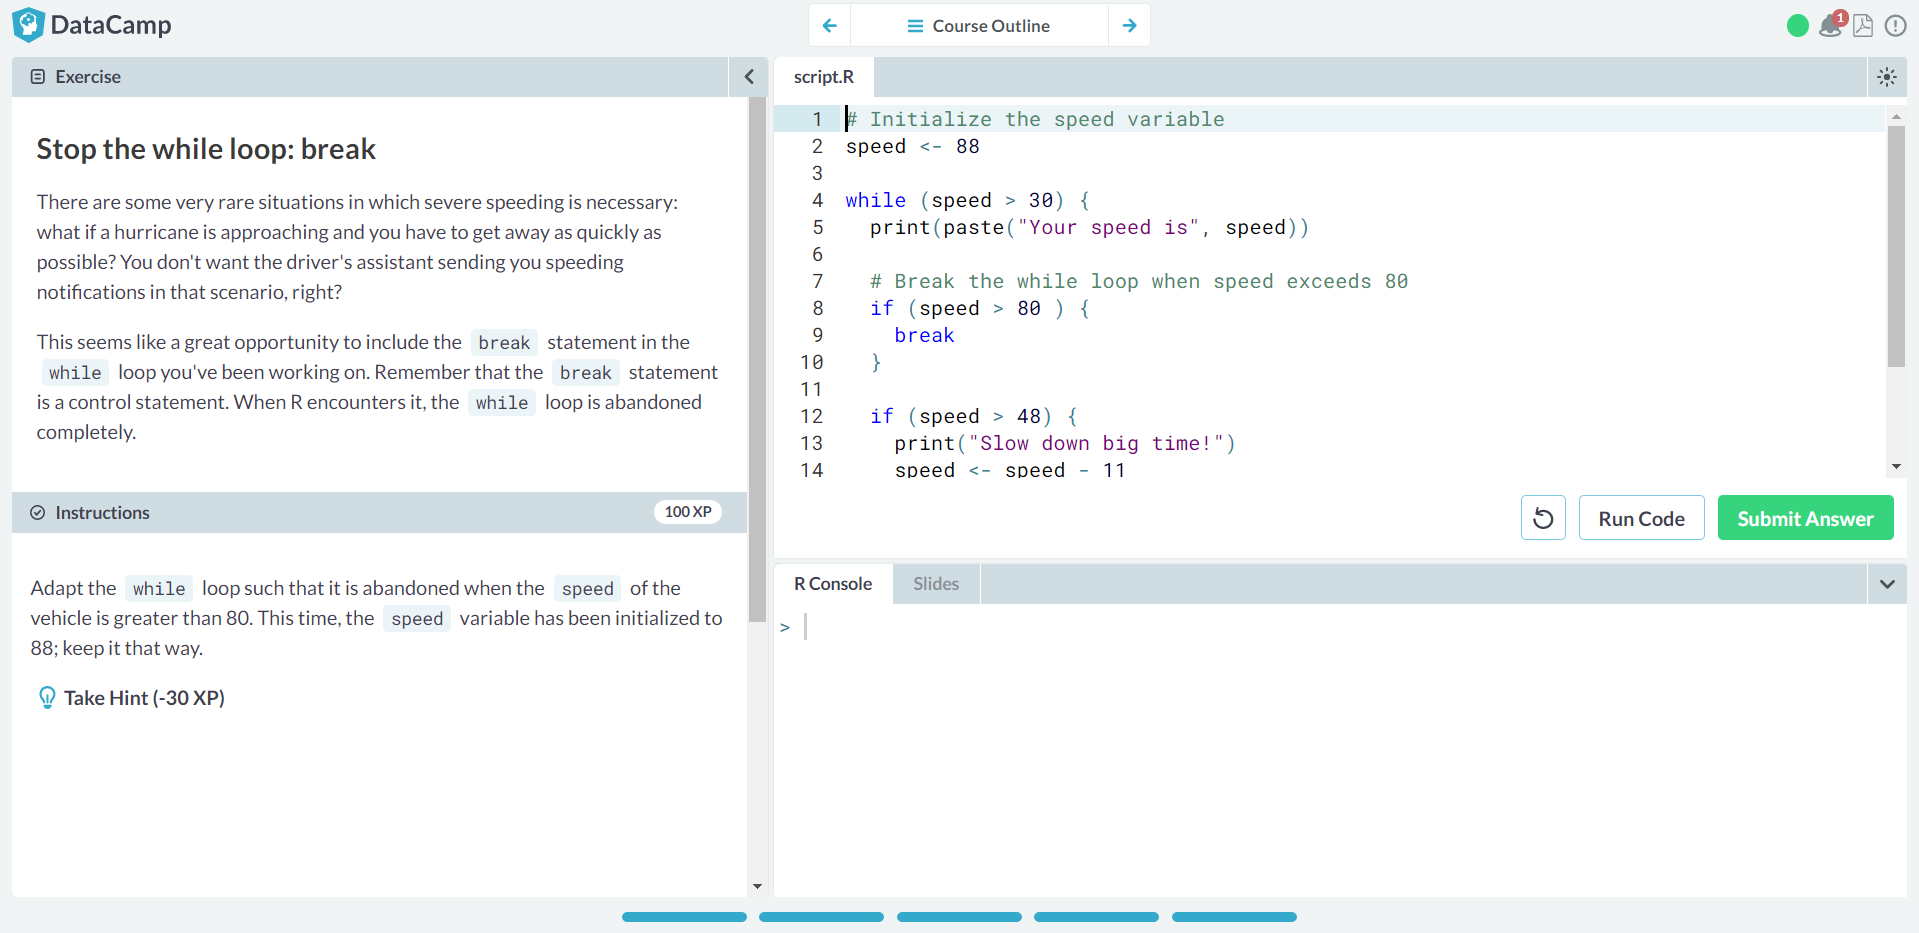Click Run Code

coord(1641,518)
